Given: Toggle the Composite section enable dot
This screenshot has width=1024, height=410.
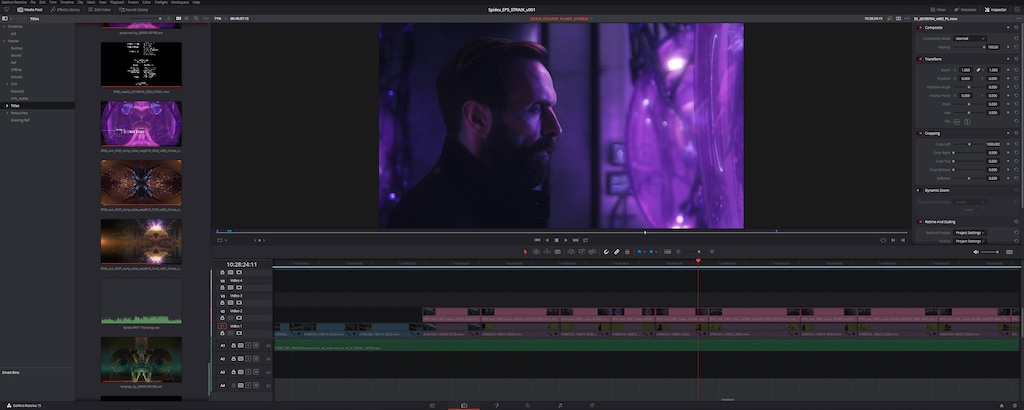Looking at the screenshot, I should pos(920,27).
